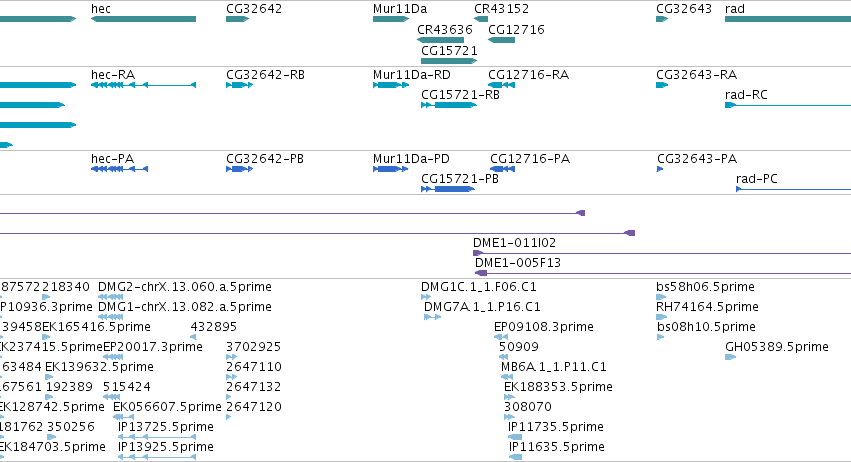Screen dimensions: 851x462
Task: Select the Mur11Da-PD protein label
Action: (x=411, y=159)
